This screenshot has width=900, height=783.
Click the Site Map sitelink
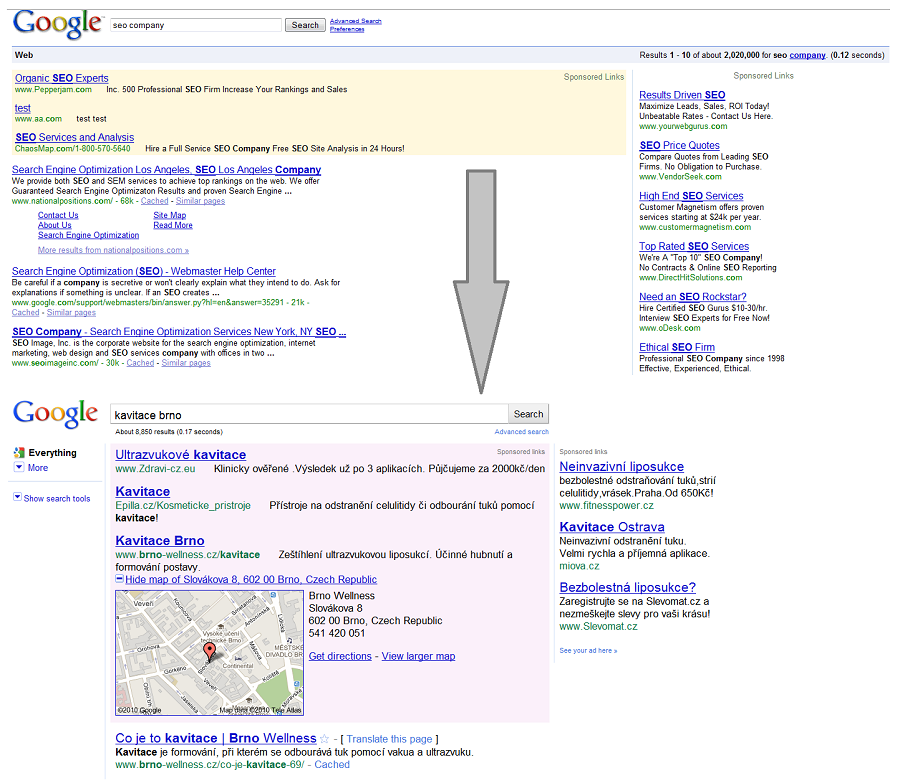point(170,215)
